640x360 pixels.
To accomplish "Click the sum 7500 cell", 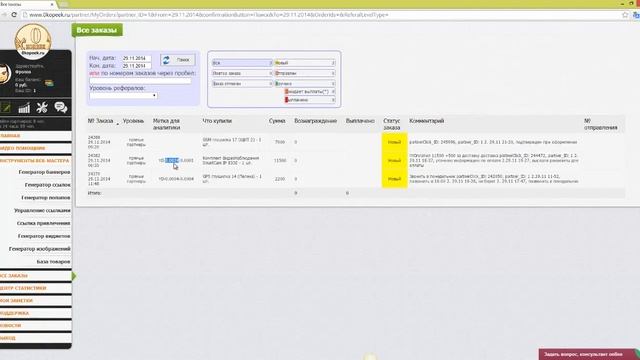I will coord(280,142).
